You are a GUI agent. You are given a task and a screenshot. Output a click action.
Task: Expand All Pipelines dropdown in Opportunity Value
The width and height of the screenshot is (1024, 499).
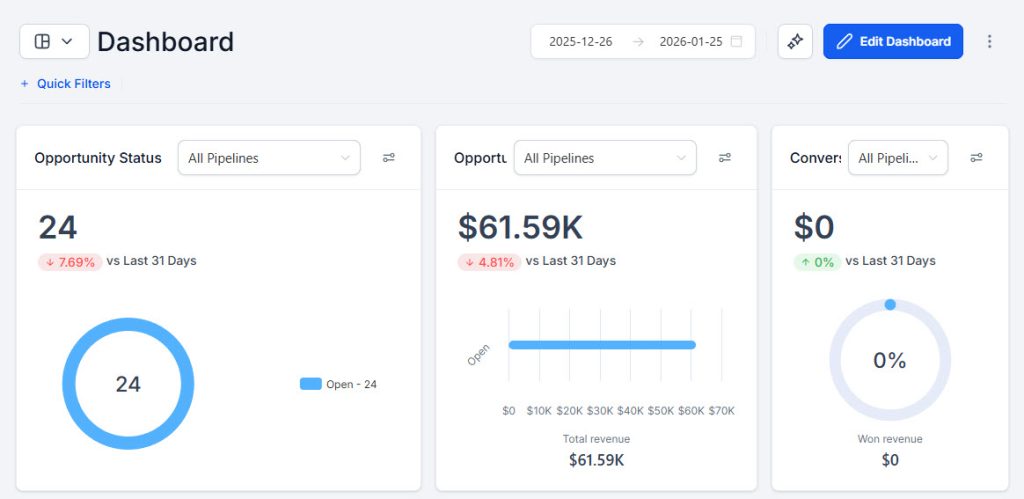point(605,158)
